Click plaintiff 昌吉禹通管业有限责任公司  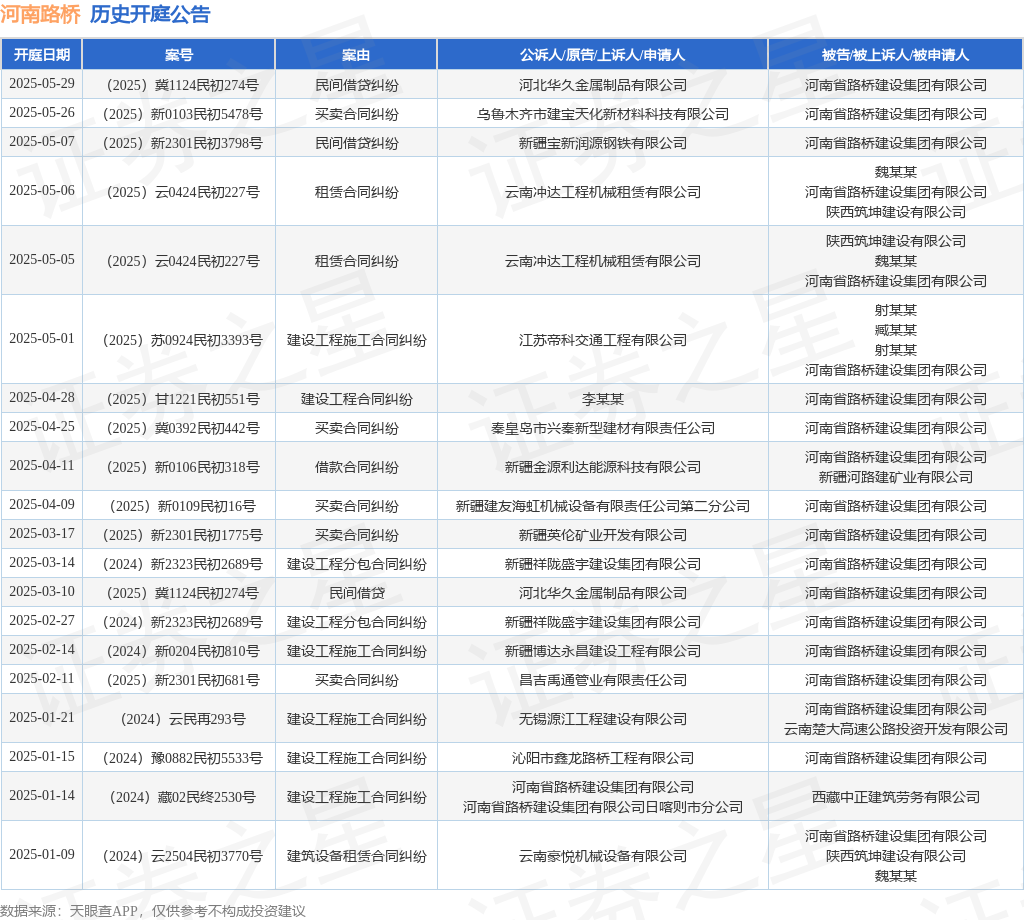tap(603, 680)
